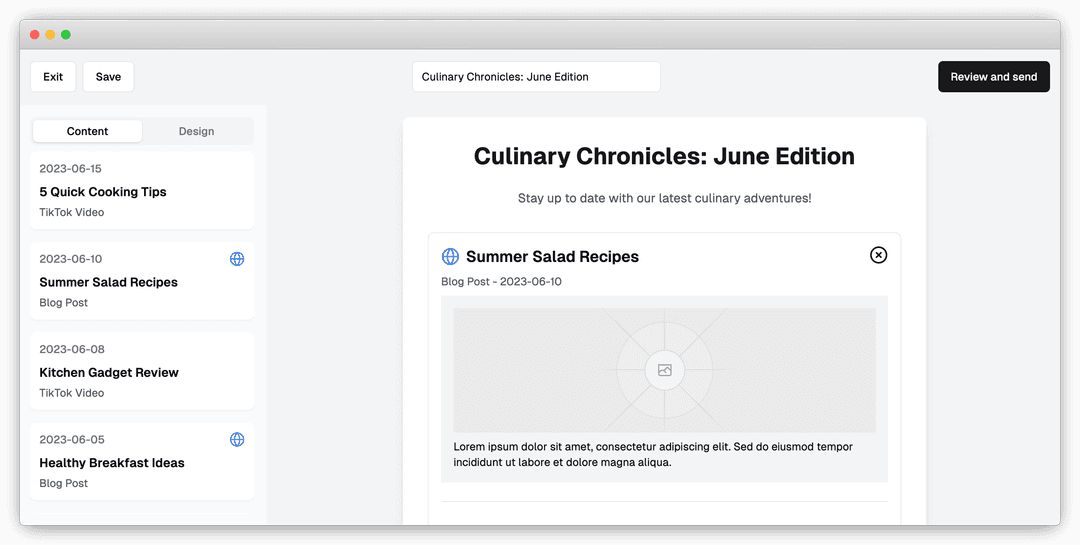The image size is (1080, 545).
Task: Click the newsletter subtitle text
Action: [664, 198]
